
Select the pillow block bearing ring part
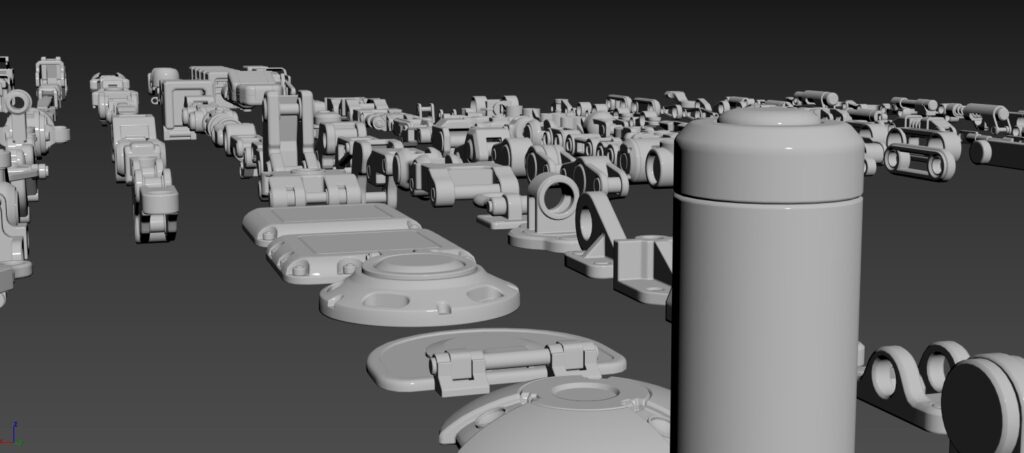click(x=546, y=212)
